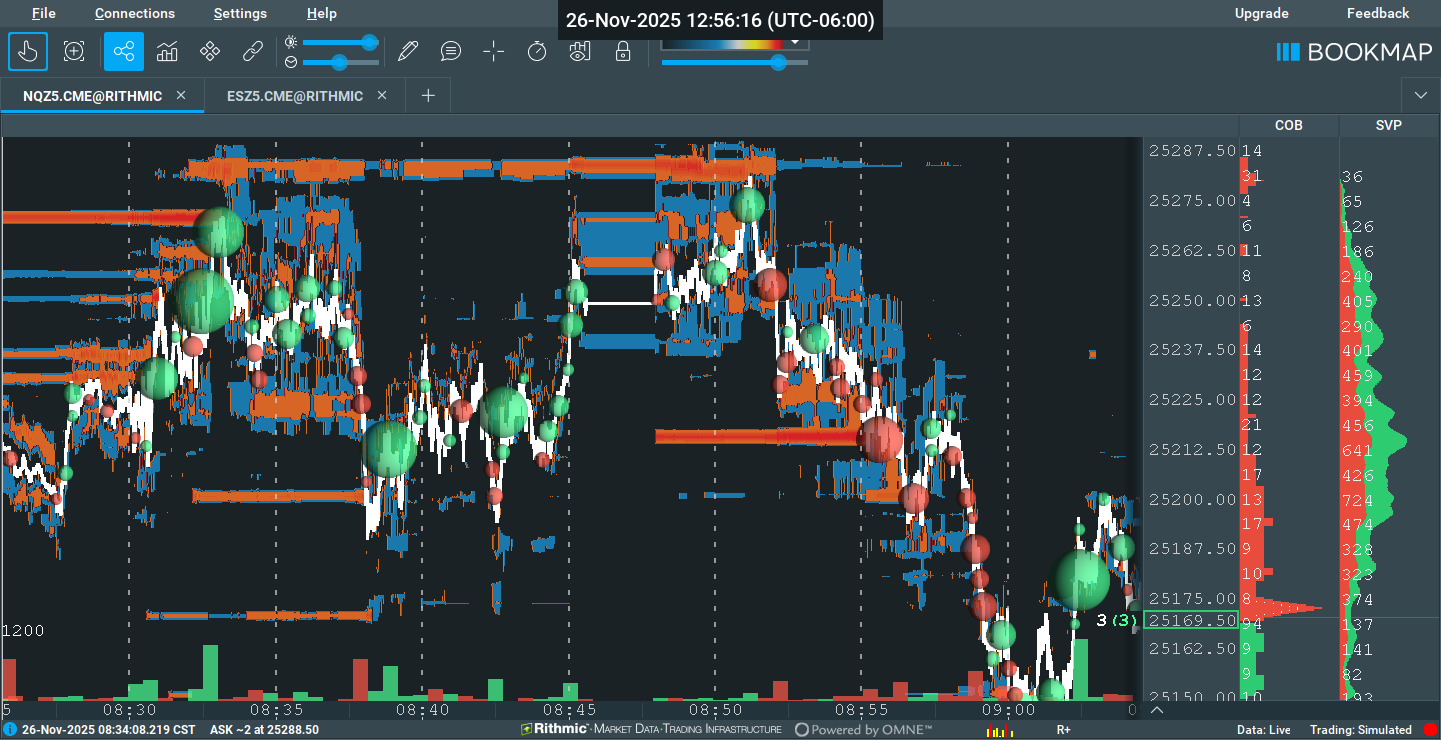The image size is (1441, 740).
Task: Enable the crosshair tool
Action: pyautogui.click(x=494, y=51)
